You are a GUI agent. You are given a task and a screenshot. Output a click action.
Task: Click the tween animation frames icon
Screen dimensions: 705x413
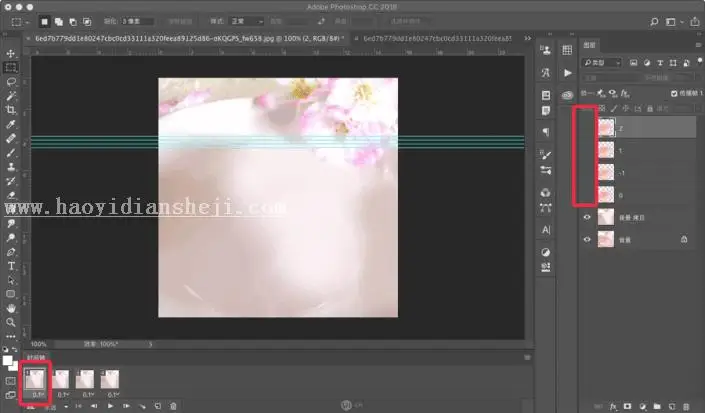[142, 406]
